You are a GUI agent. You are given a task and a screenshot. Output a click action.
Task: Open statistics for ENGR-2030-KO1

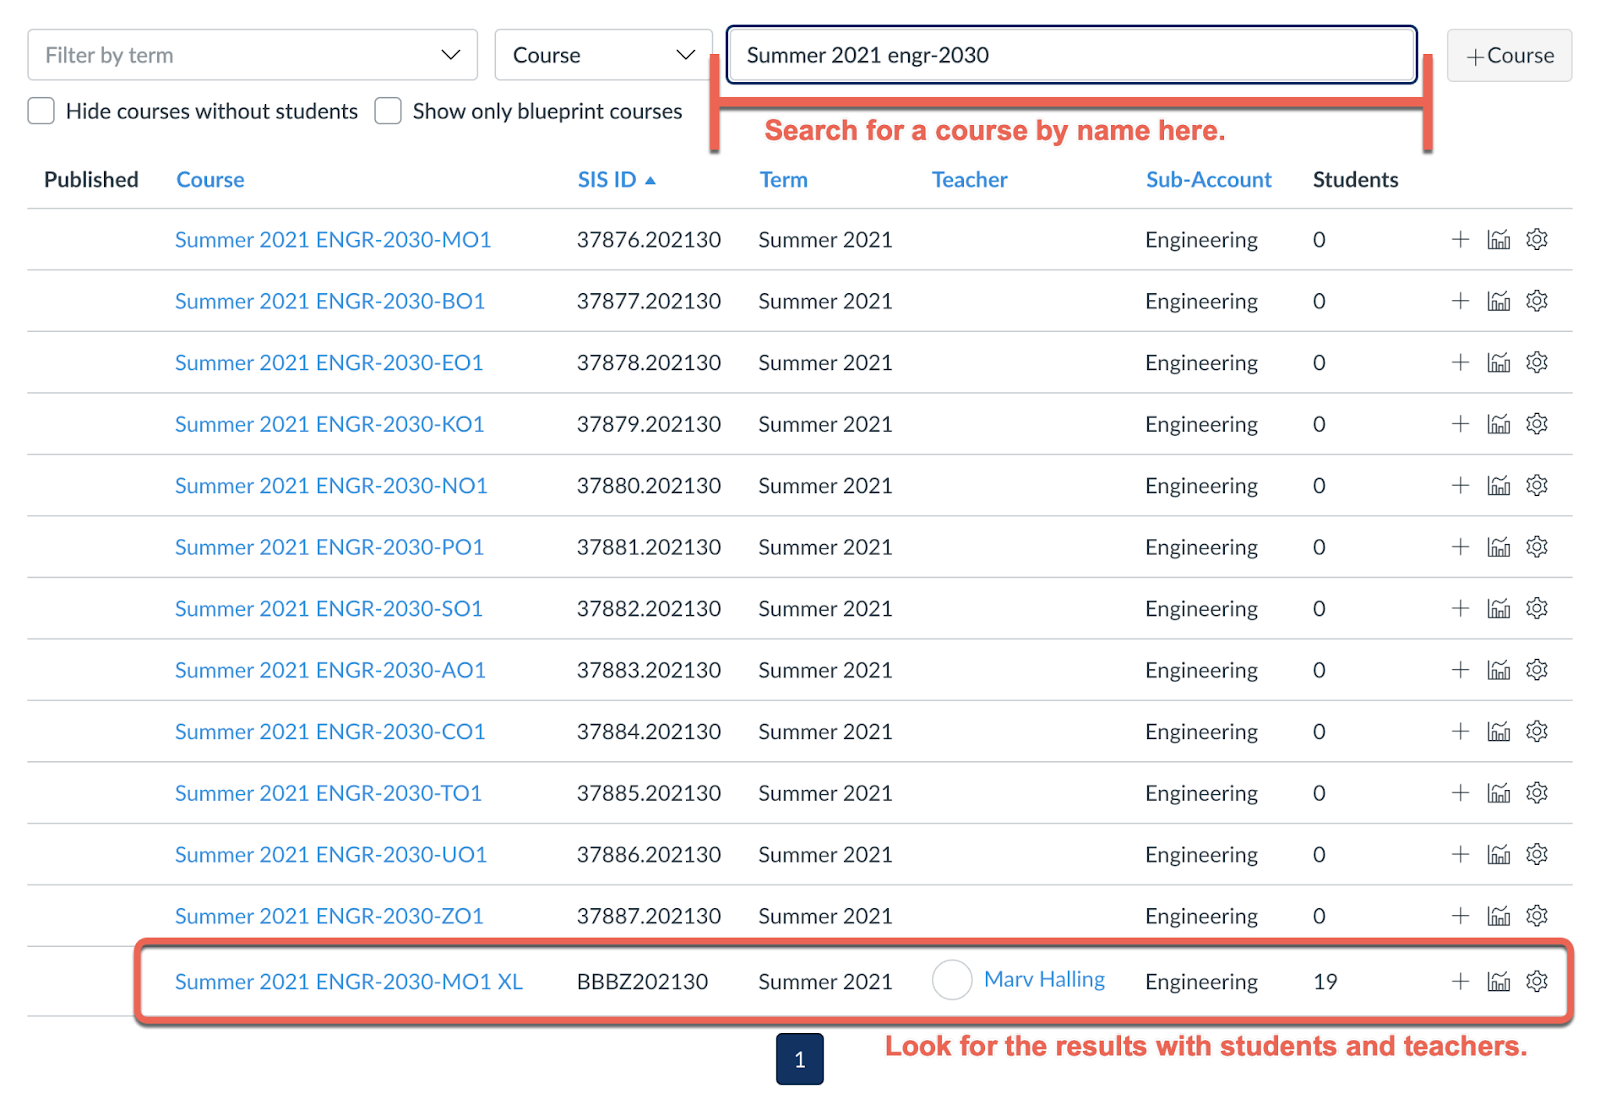click(1498, 424)
